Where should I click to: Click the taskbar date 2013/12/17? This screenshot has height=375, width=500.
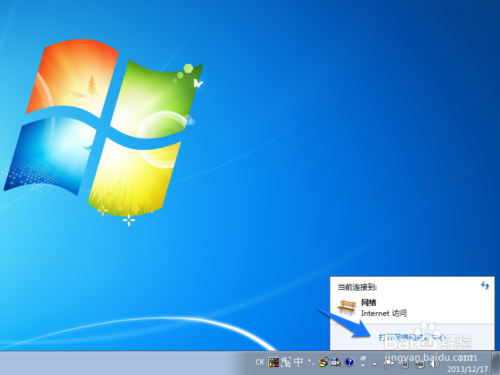(467, 369)
